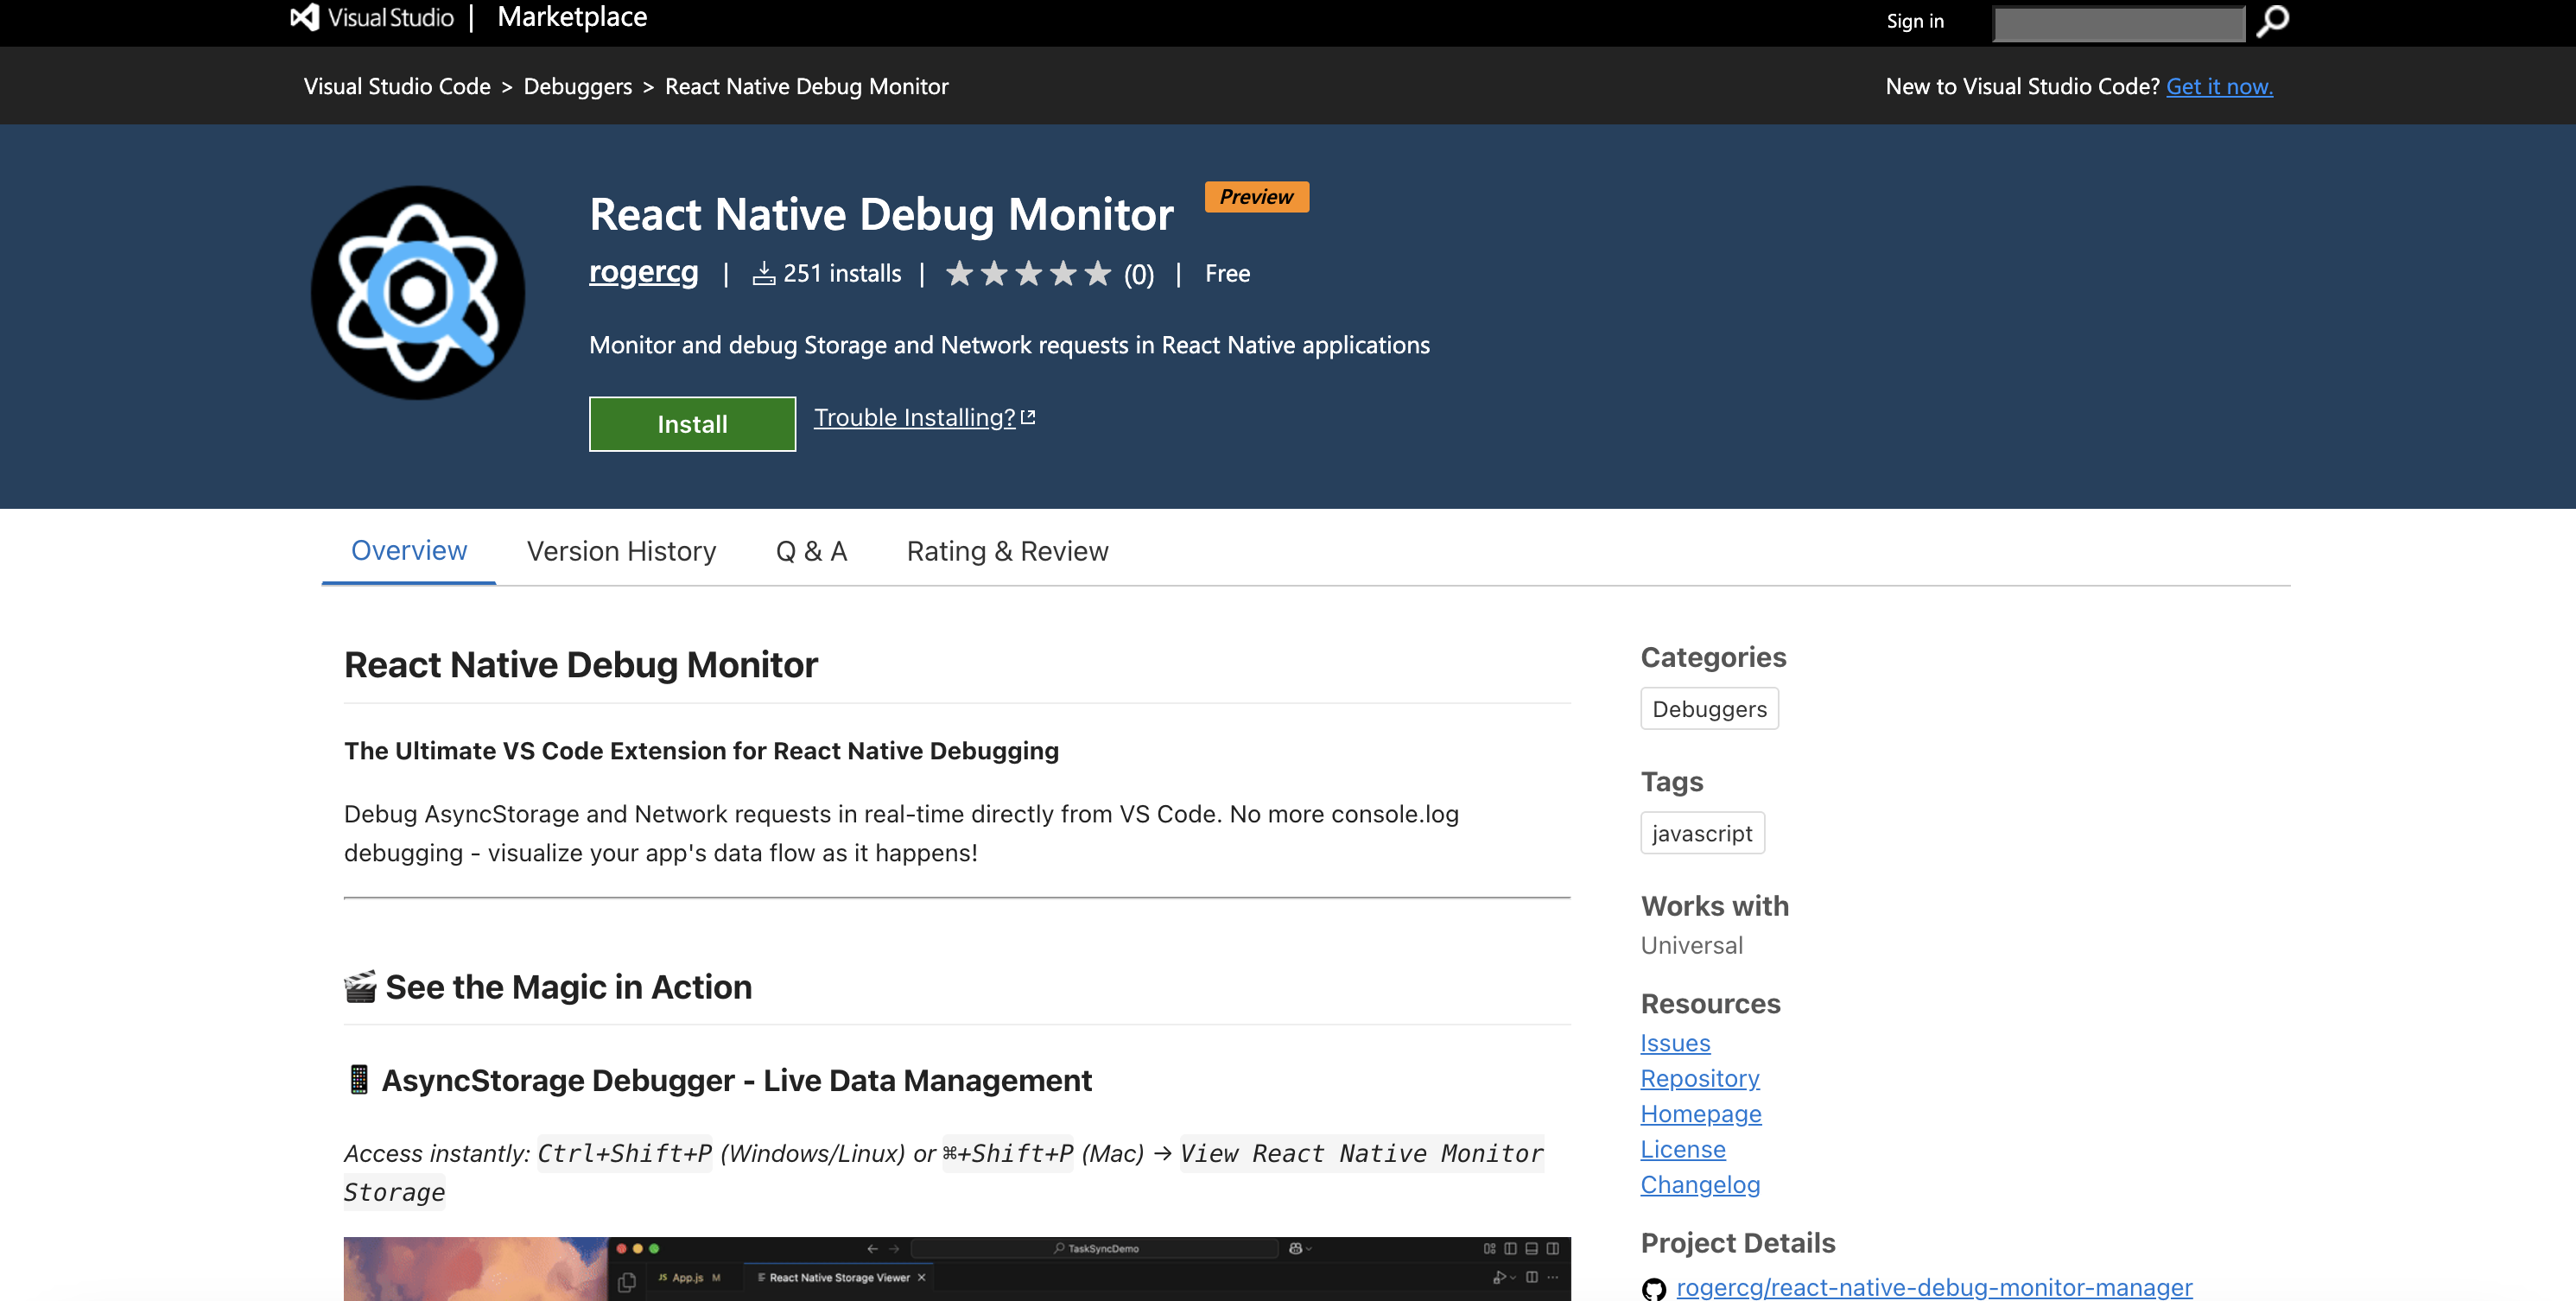Go to Visual Studio Code breadcrumb
Viewport: 2576px width, 1301px height.
tap(397, 86)
